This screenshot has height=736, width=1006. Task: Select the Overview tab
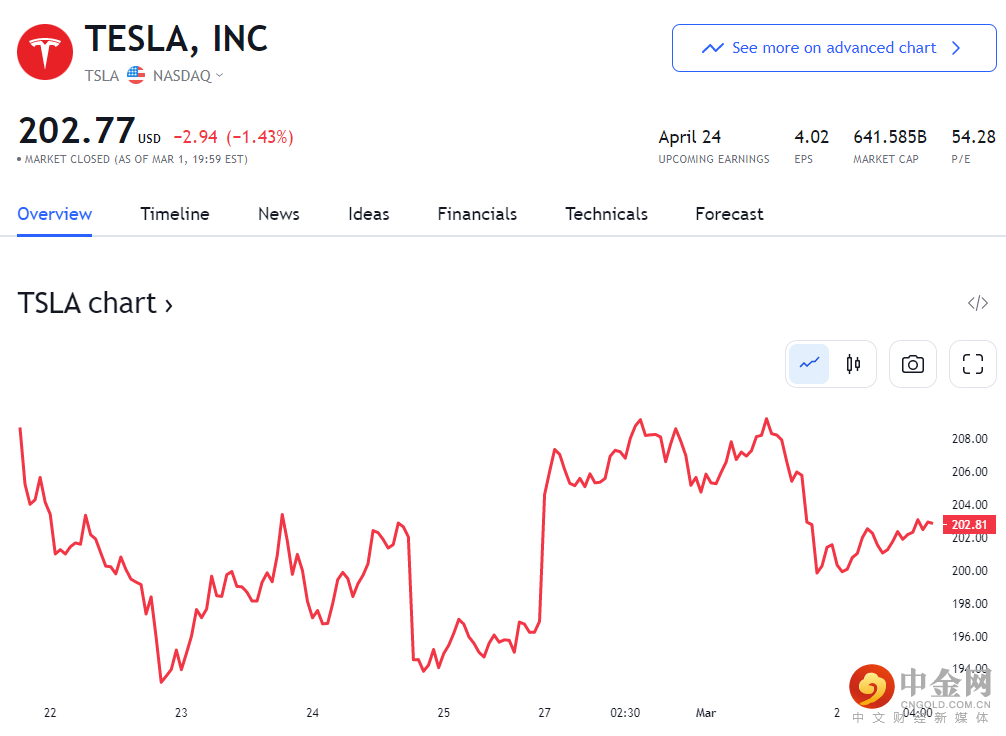(x=55, y=214)
